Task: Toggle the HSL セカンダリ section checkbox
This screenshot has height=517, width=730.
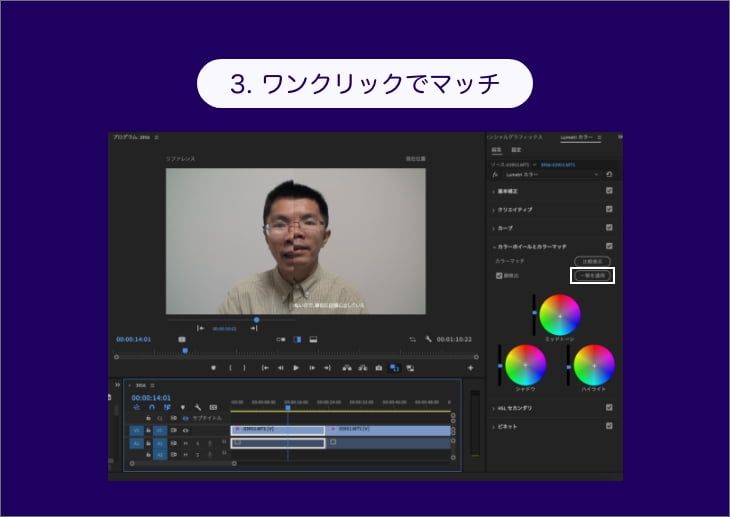Action: 609,408
